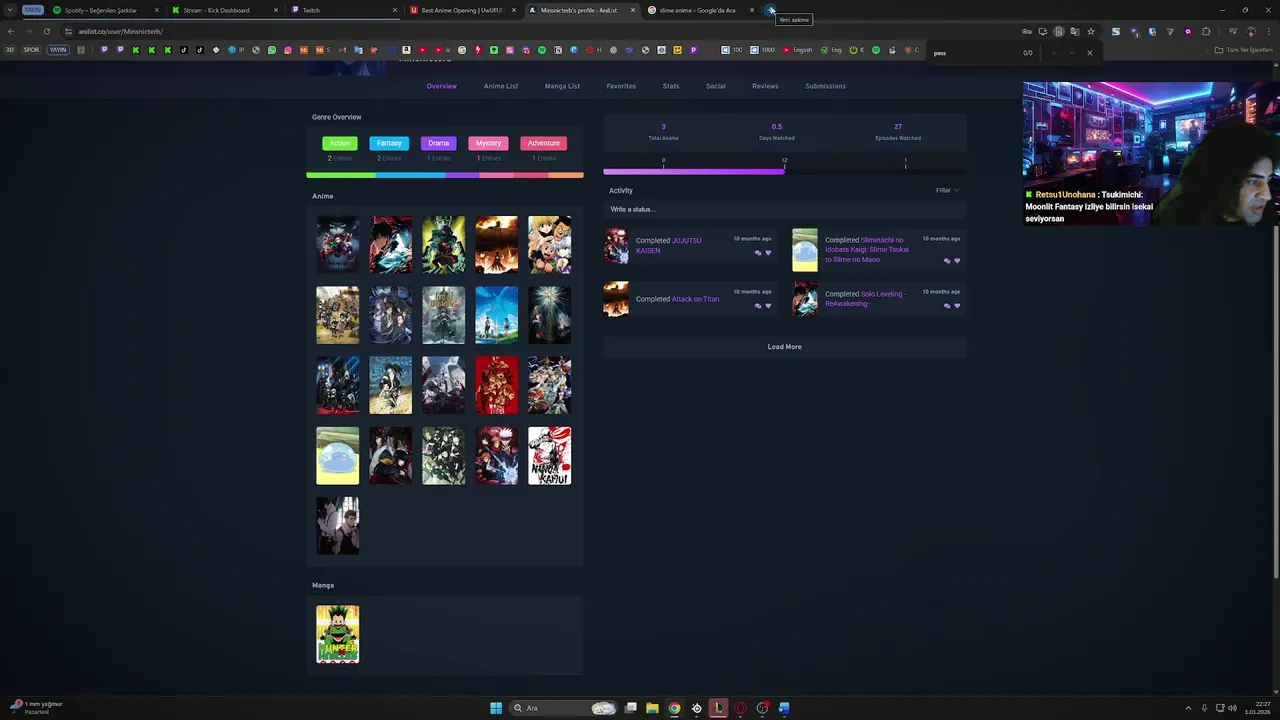Open replies on Attack on Titan activity
Screen dimensions: 1280x720
(758, 306)
